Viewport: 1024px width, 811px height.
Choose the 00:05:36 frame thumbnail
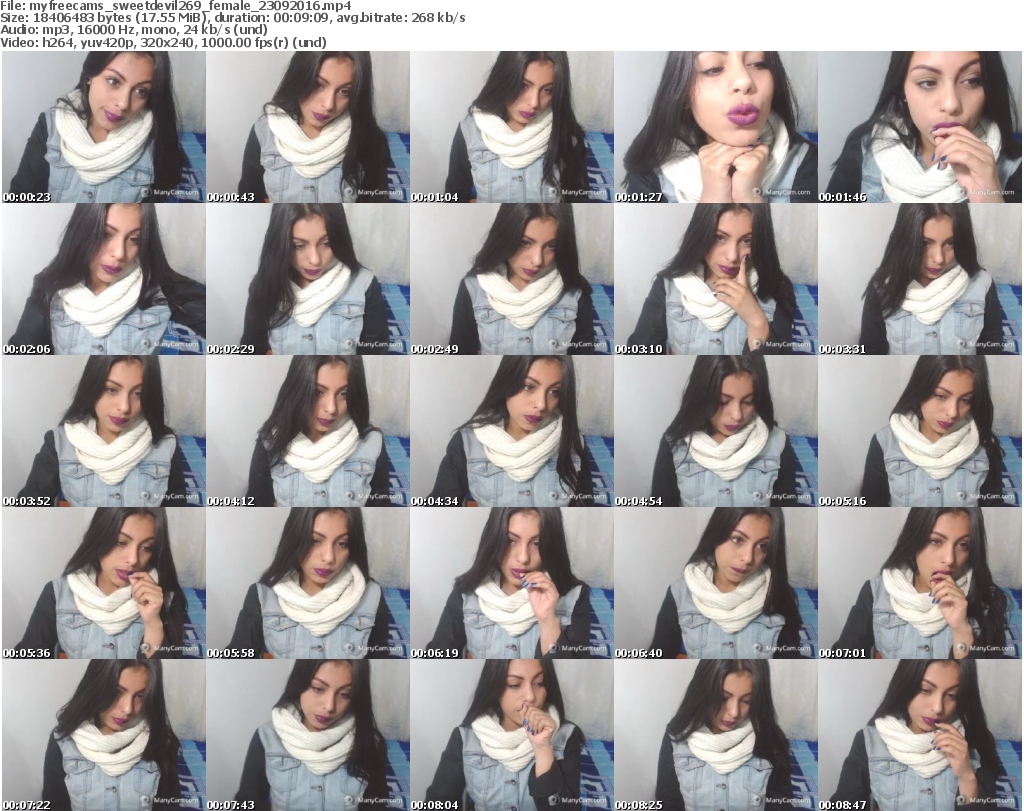[104, 583]
